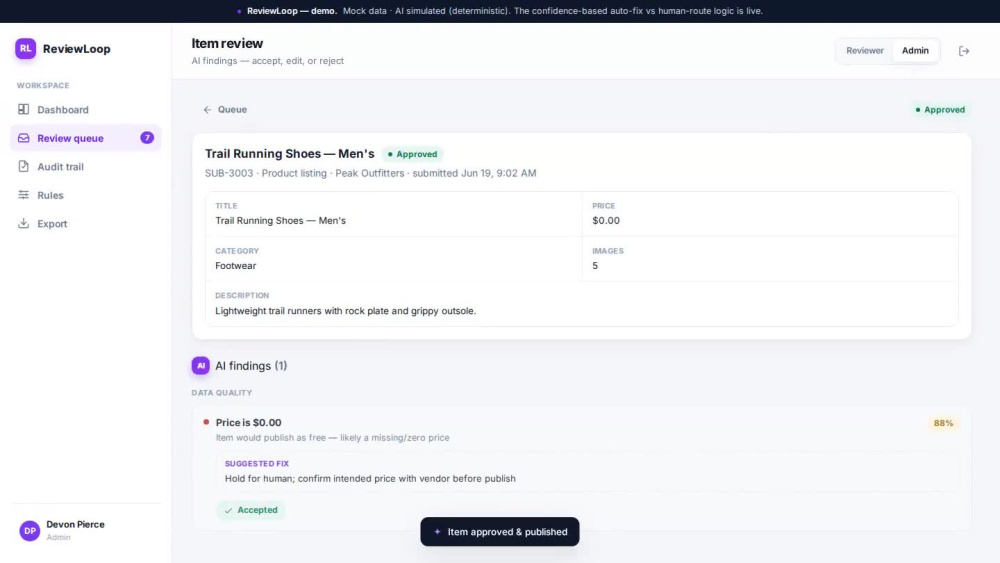Go back to Queue
Image resolution: width=1000 pixels, height=563 pixels.
coord(225,110)
